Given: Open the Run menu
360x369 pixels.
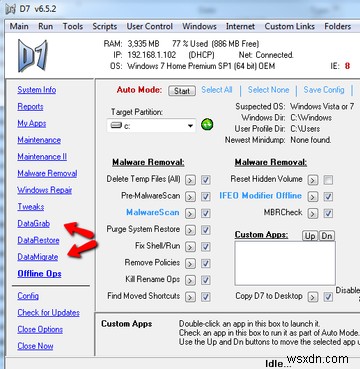Looking at the screenshot, I should 45,26.
